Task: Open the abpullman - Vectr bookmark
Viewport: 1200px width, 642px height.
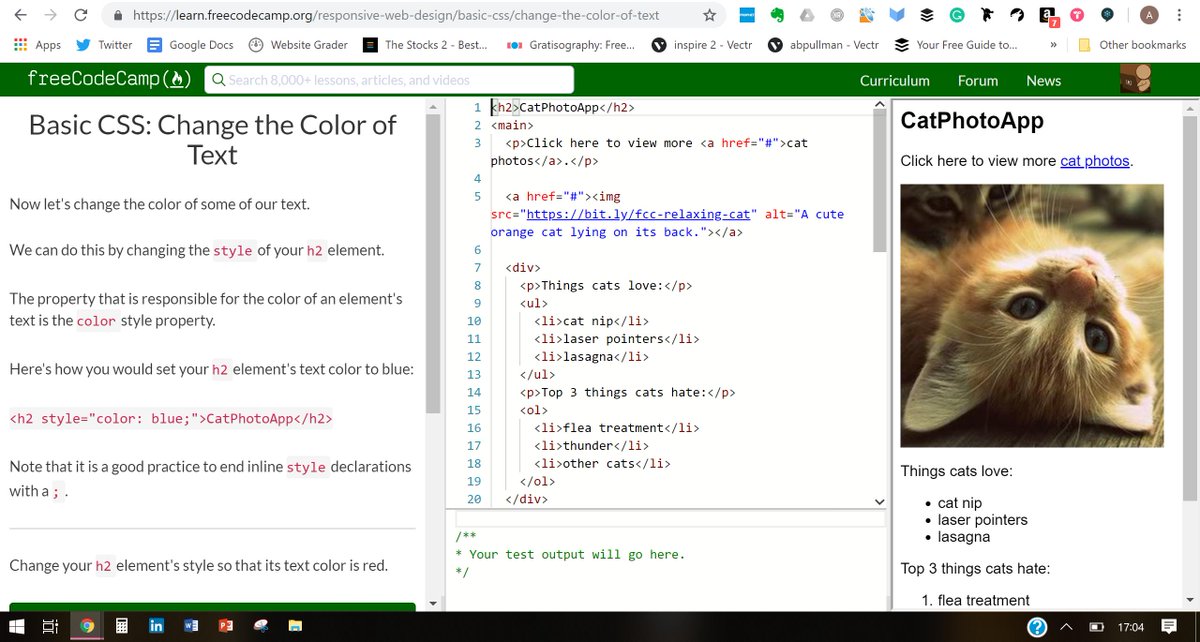Action: pyautogui.click(x=823, y=45)
